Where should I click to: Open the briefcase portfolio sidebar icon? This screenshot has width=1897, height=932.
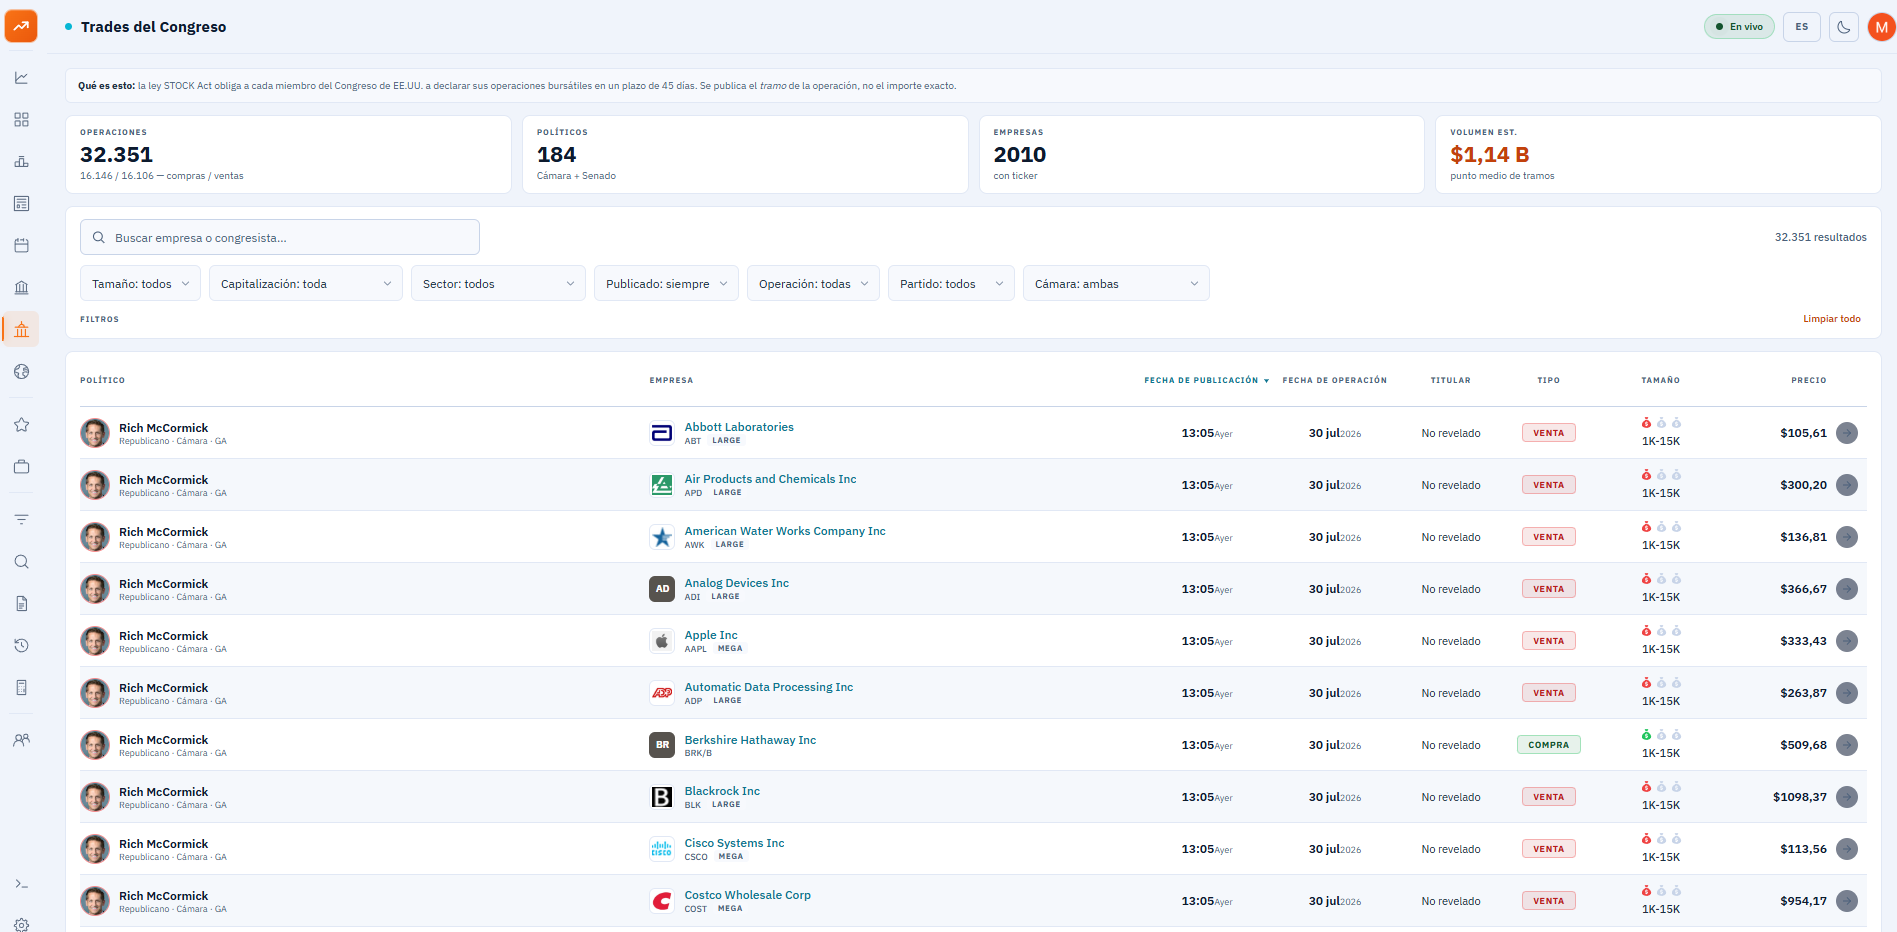tap(21, 467)
